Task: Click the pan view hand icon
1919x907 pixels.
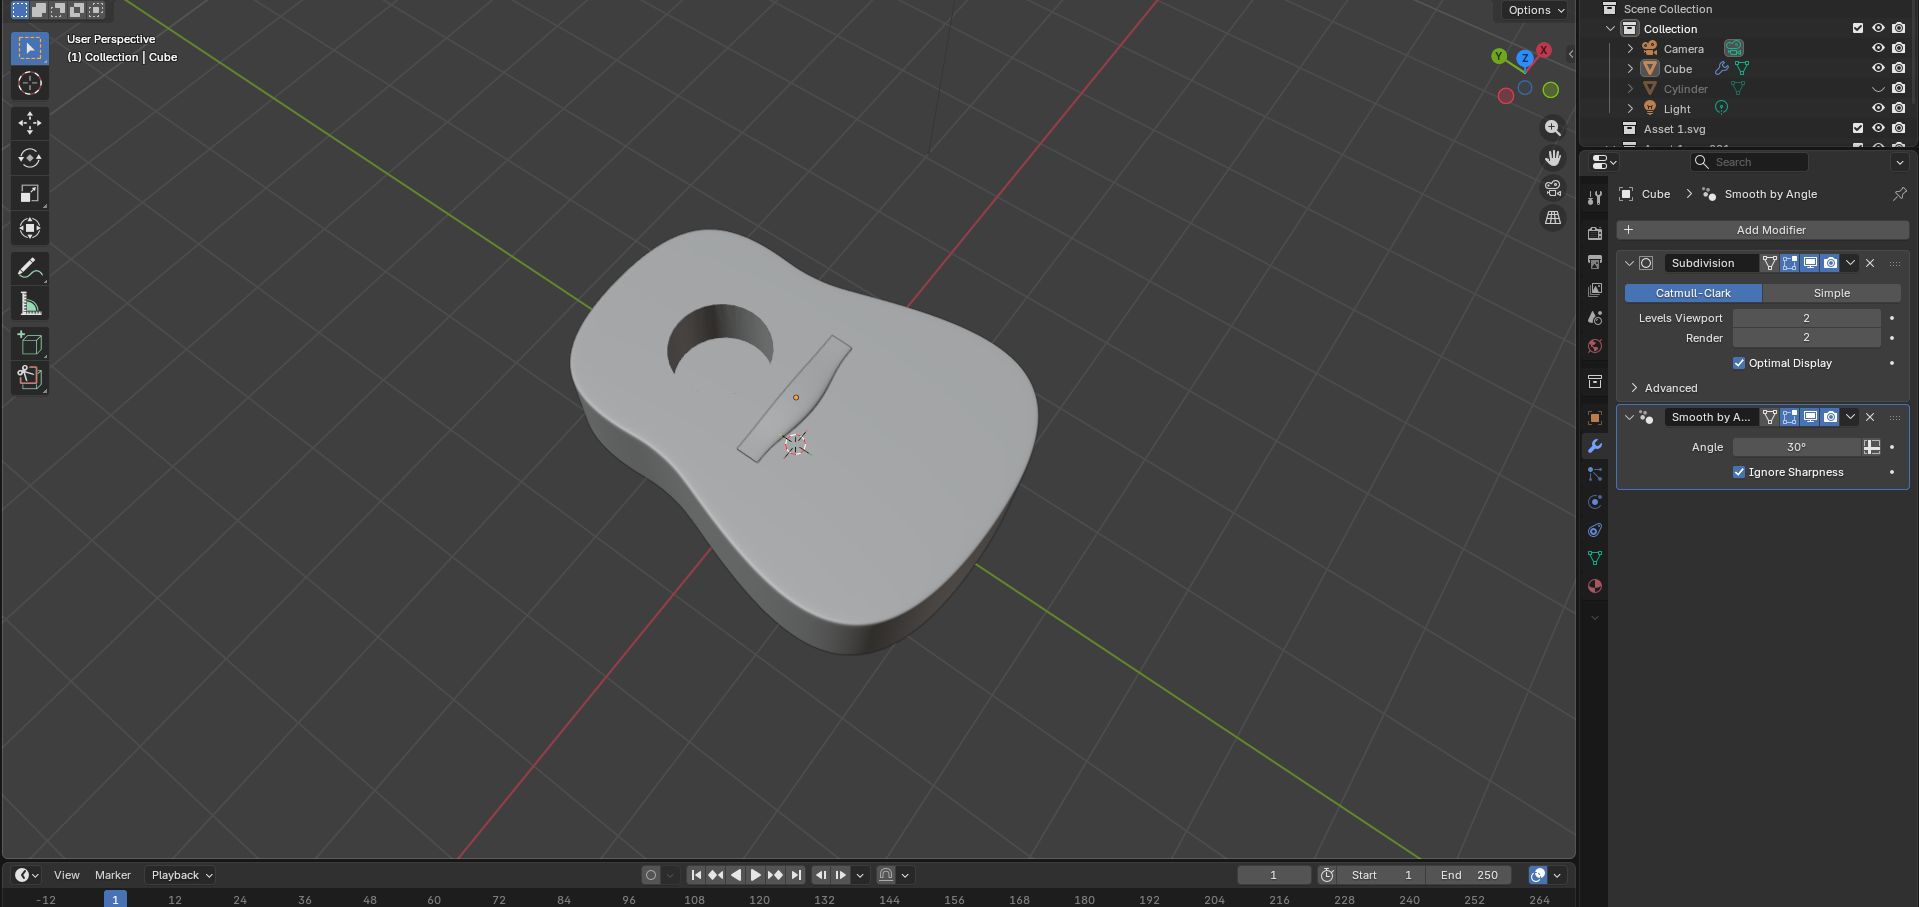Action: (x=1553, y=158)
